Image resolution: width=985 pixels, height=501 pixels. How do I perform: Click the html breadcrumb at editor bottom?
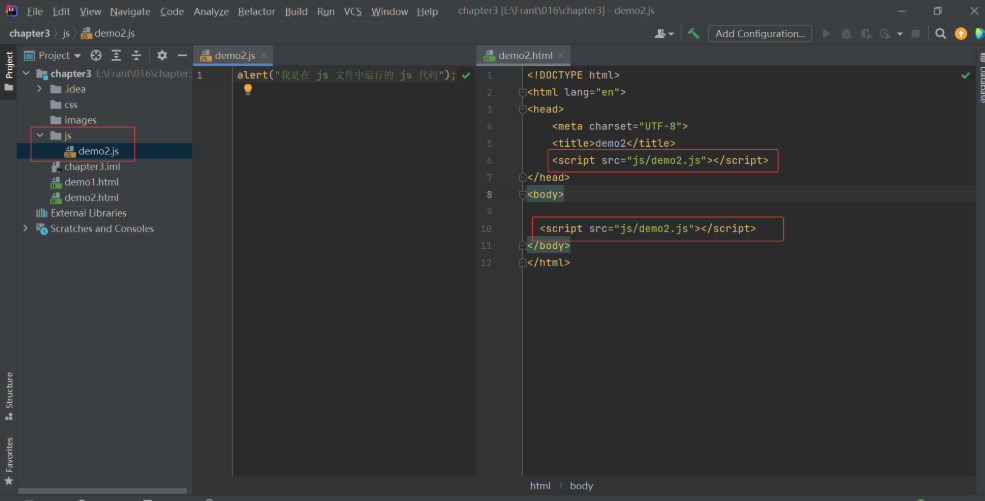(540, 485)
